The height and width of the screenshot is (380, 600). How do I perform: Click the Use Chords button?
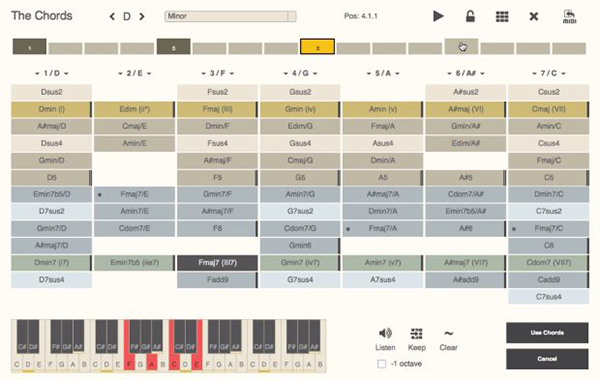(547, 333)
